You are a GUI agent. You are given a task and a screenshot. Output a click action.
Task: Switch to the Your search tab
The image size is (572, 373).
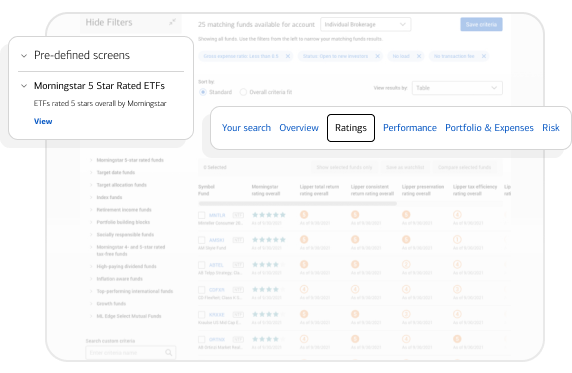tap(246, 128)
